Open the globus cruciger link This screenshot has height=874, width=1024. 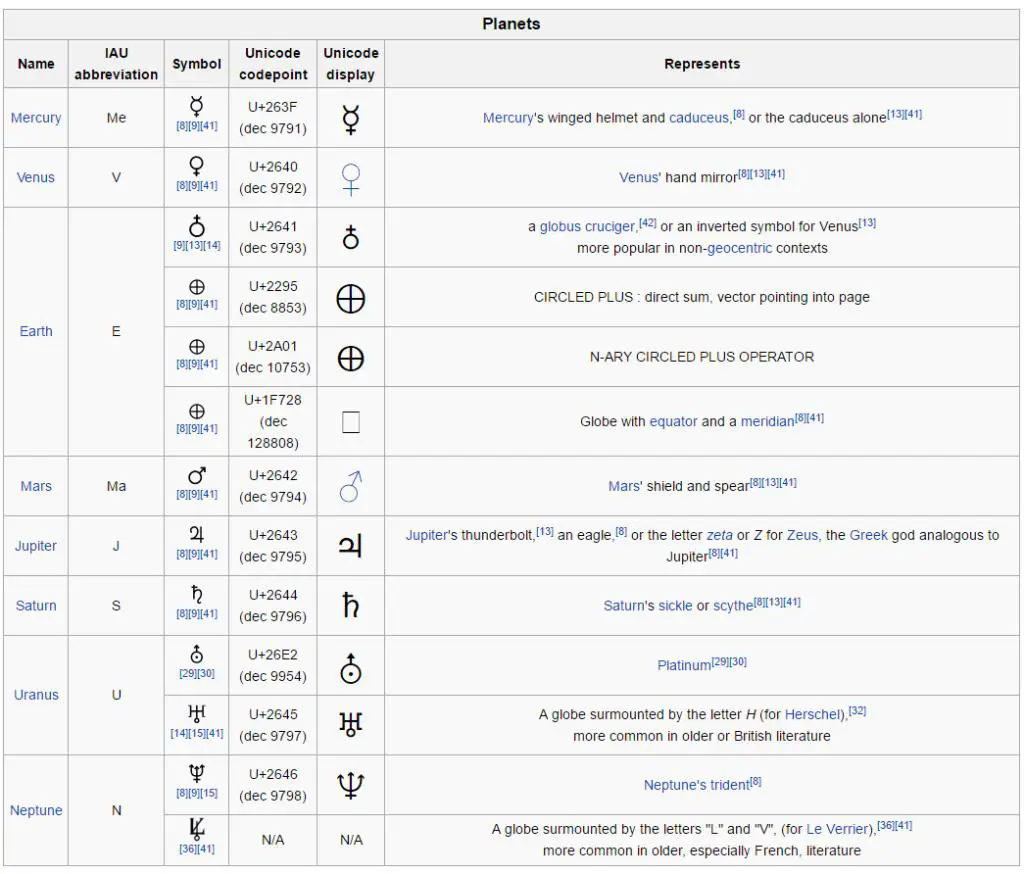pyautogui.click(x=587, y=227)
